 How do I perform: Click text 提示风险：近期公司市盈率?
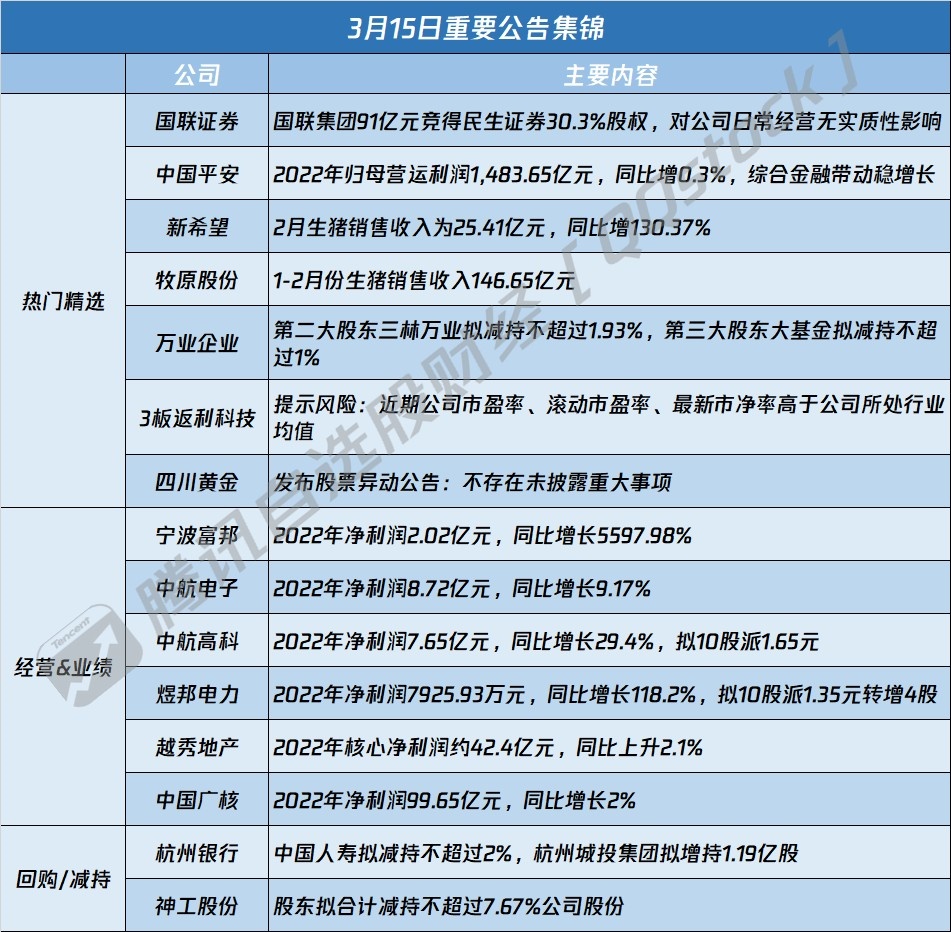point(398,404)
